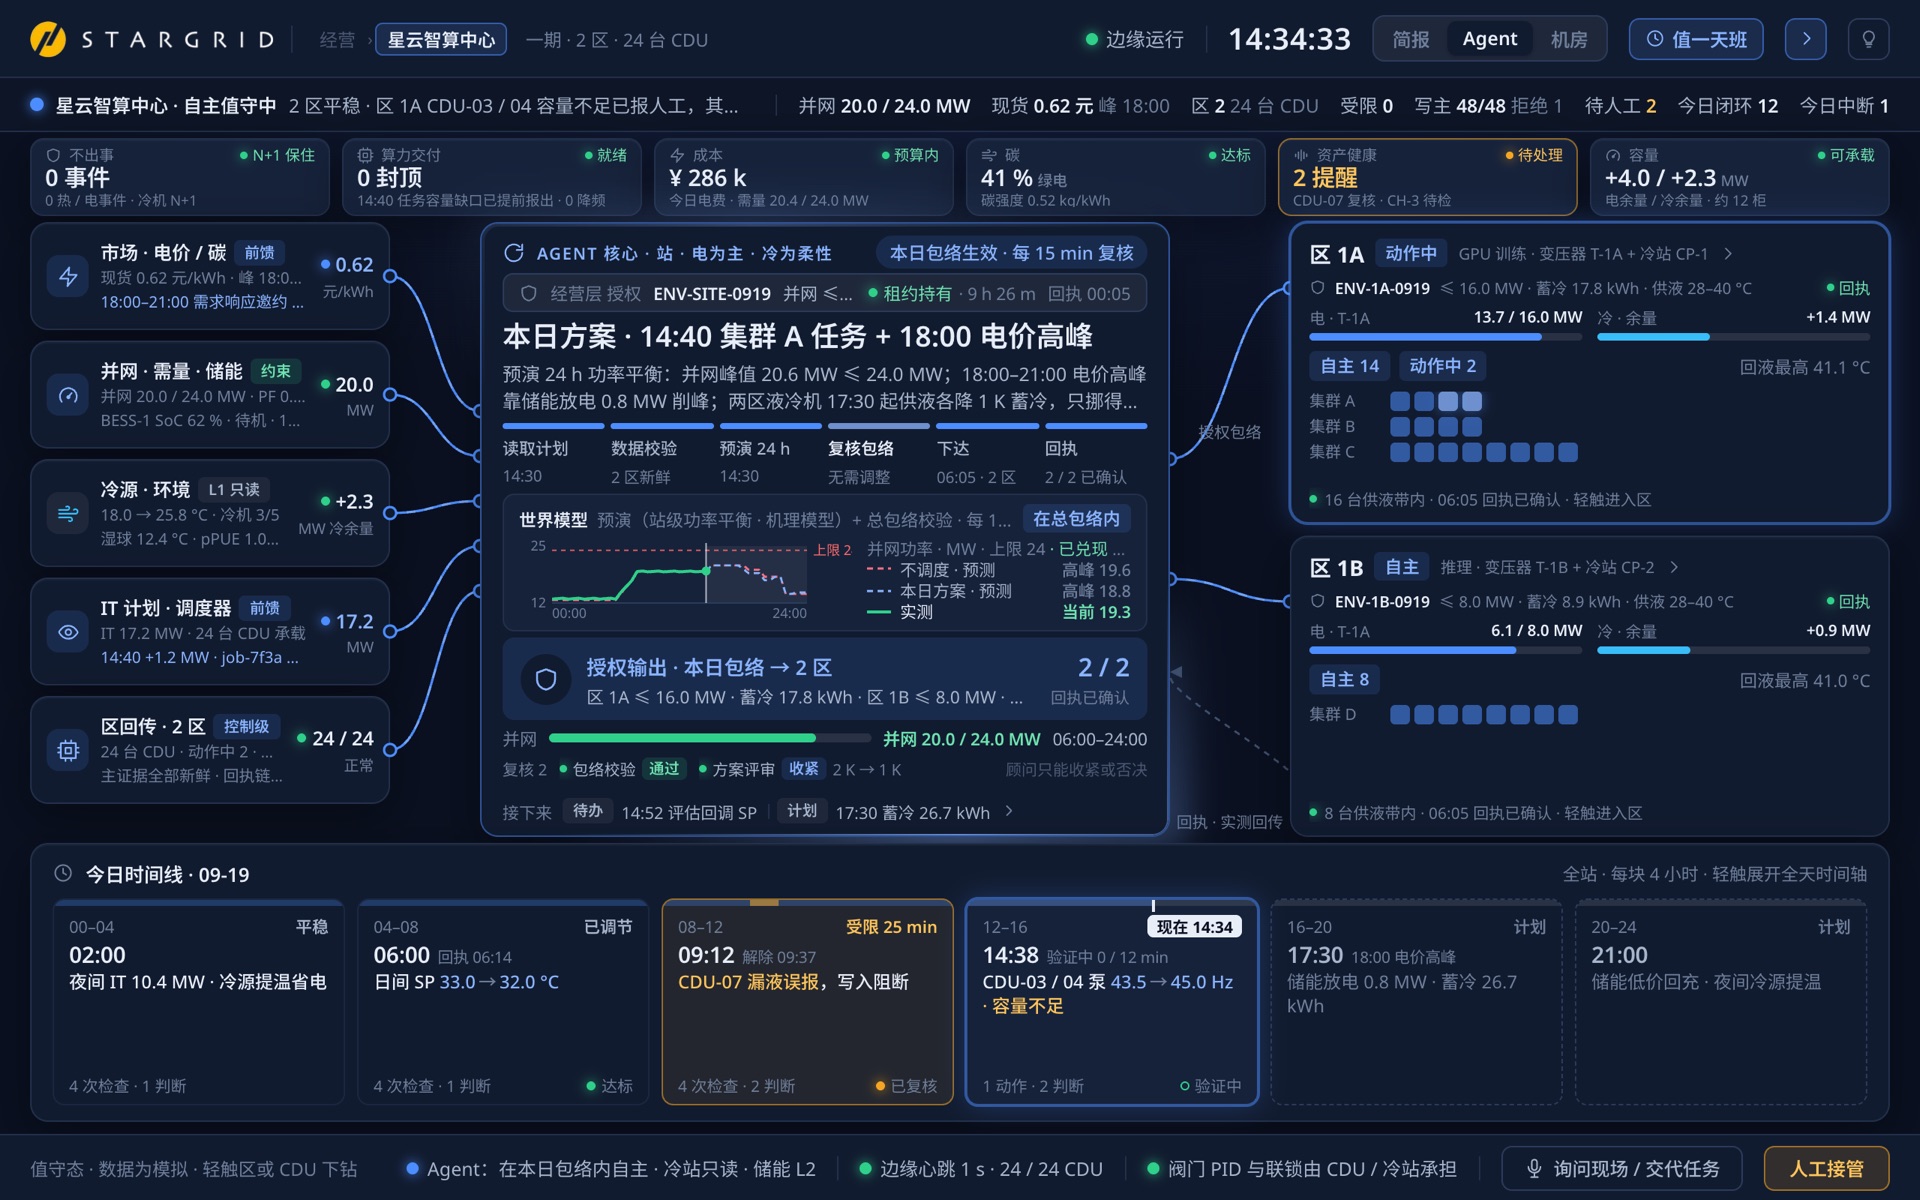Click the shield icon next to ENV-1A-0919
Screen dimensions: 1920x1200
tap(1318, 288)
